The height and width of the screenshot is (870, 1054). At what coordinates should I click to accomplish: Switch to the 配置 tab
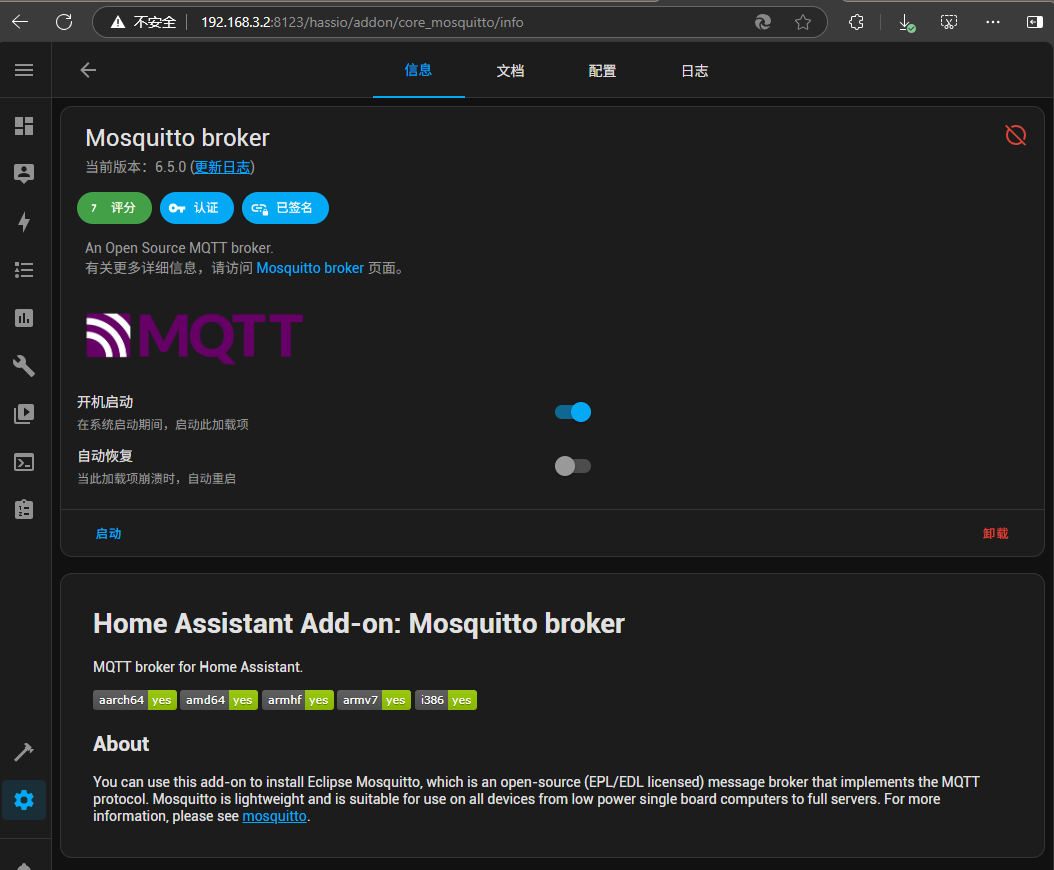602,71
